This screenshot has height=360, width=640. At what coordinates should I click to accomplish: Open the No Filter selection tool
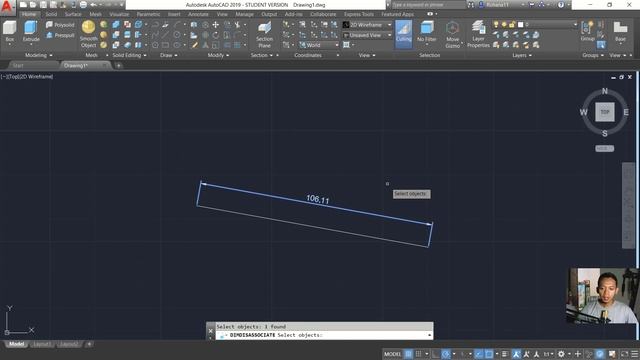click(427, 32)
